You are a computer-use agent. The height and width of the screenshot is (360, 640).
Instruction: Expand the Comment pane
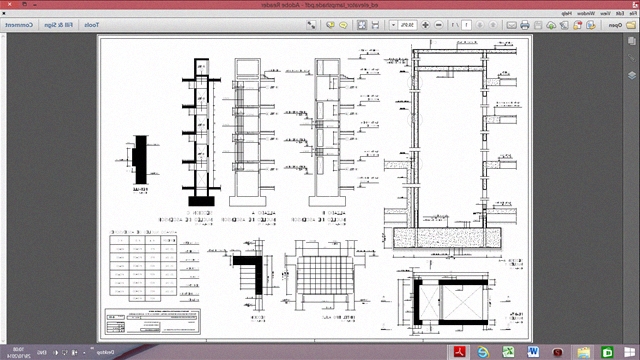tap(19, 25)
